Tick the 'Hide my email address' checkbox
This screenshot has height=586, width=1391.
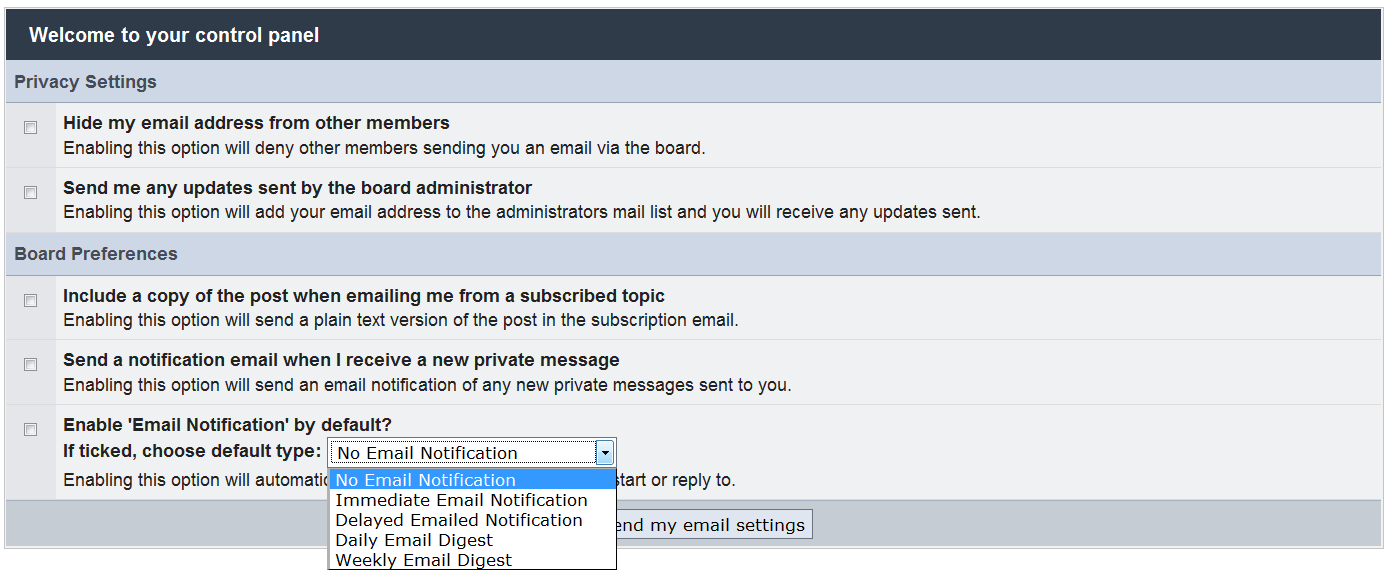tap(31, 128)
